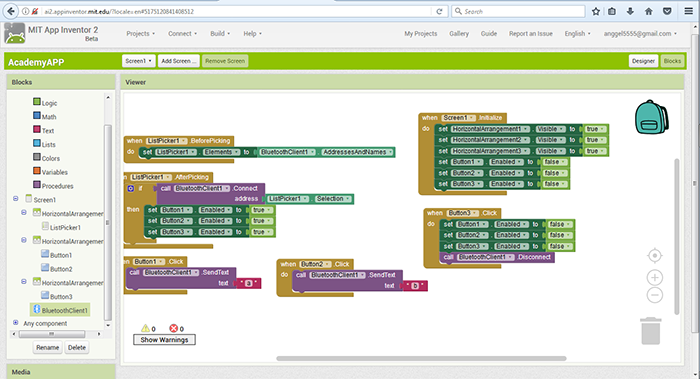This screenshot has height=379, width=700.
Task: Open the Screen1 dropdown selector
Action: (x=138, y=61)
